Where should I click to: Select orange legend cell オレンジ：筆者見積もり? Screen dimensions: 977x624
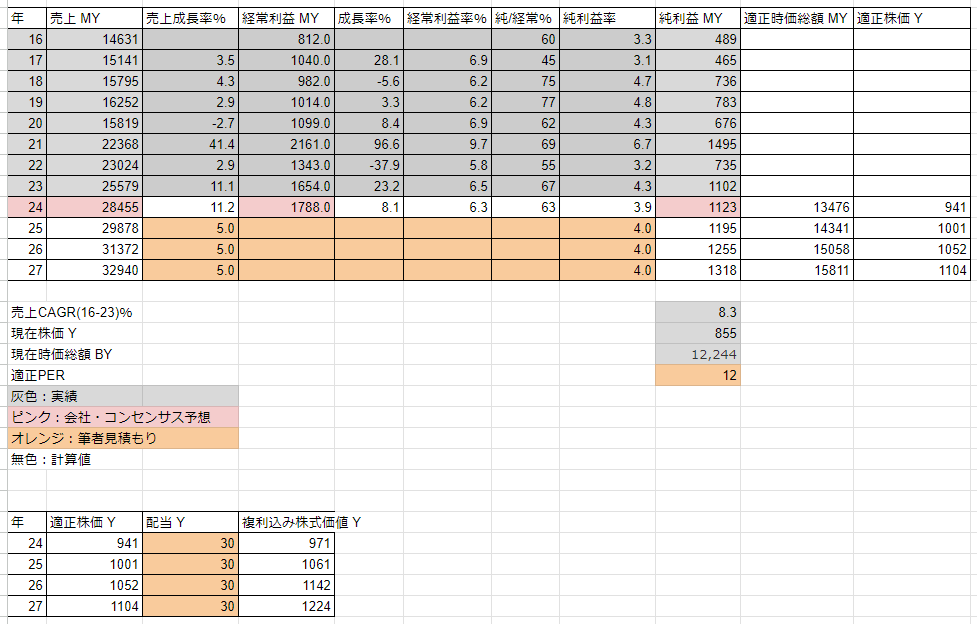click(123, 438)
